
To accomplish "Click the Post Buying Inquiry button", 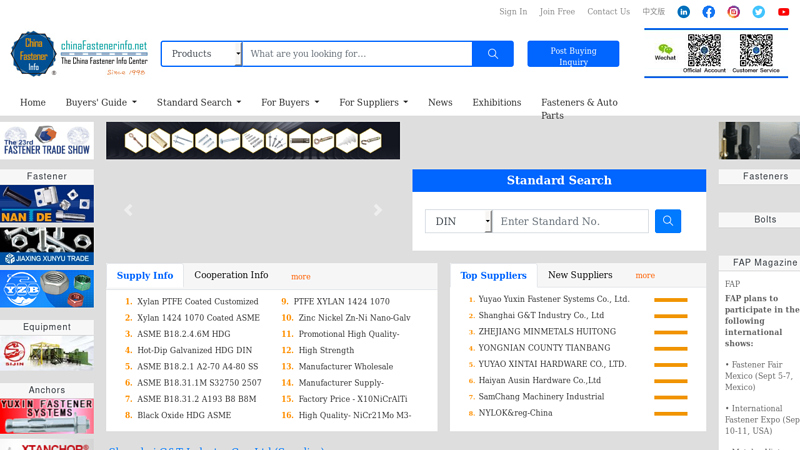I will click(x=573, y=54).
